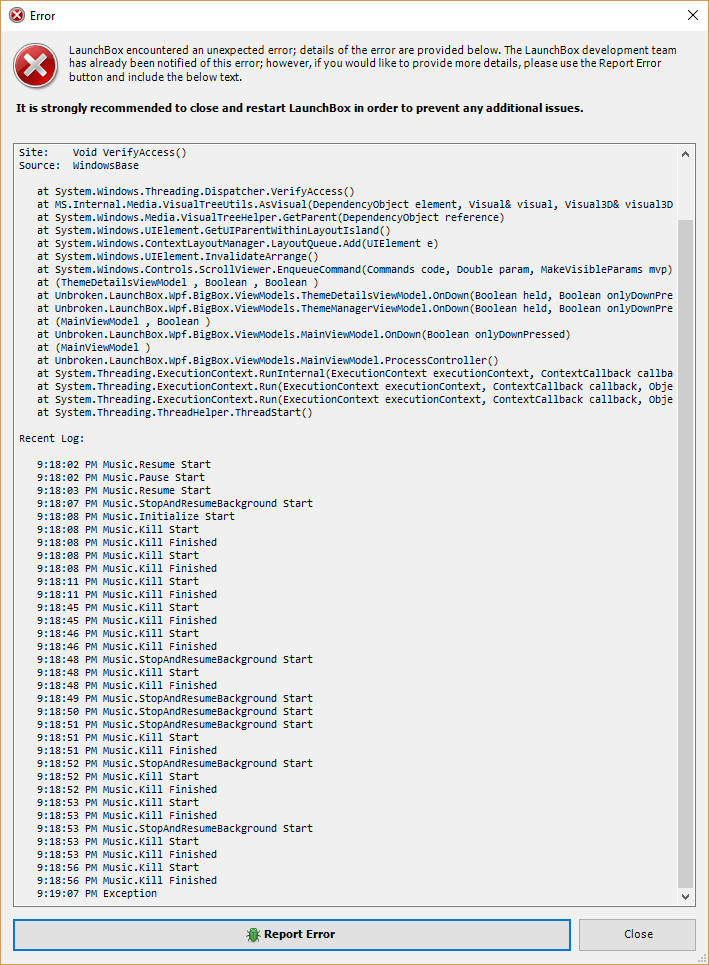Click the '9:18:56 PM Music.Kill Finished' entry

[127, 880]
